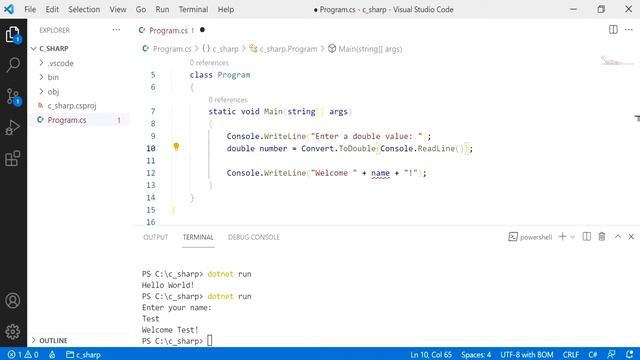Open the Run menu
This screenshot has width=640, height=360.
(x=162, y=9)
